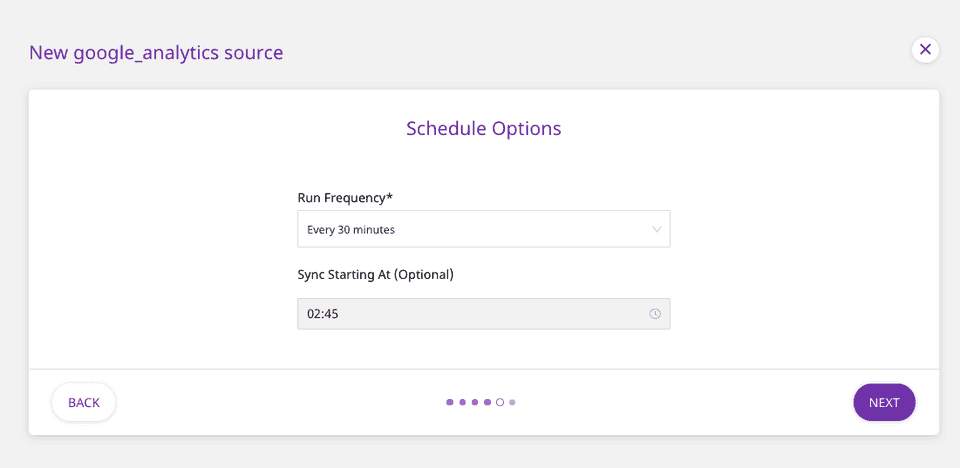Click the third progress dot
The height and width of the screenshot is (468, 960).
point(475,402)
